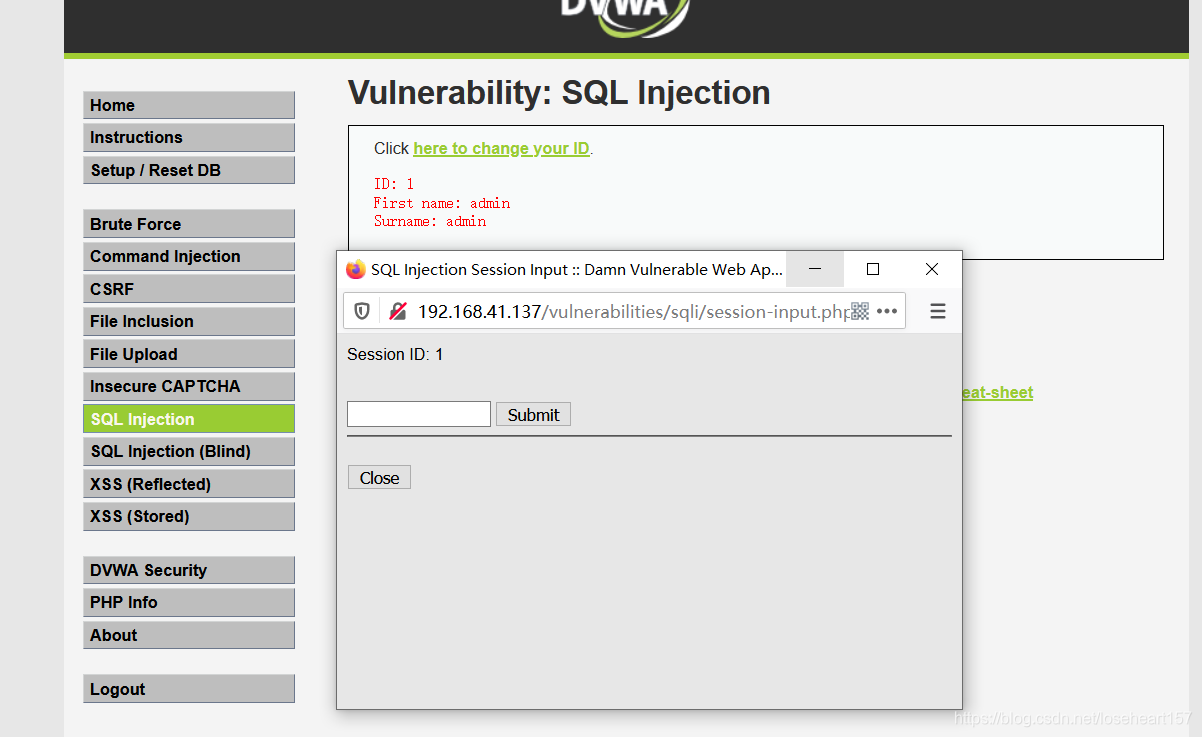Open 'here to change your ID' link
The height and width of the screenshot is (737, 1202).
click(501, 148)
